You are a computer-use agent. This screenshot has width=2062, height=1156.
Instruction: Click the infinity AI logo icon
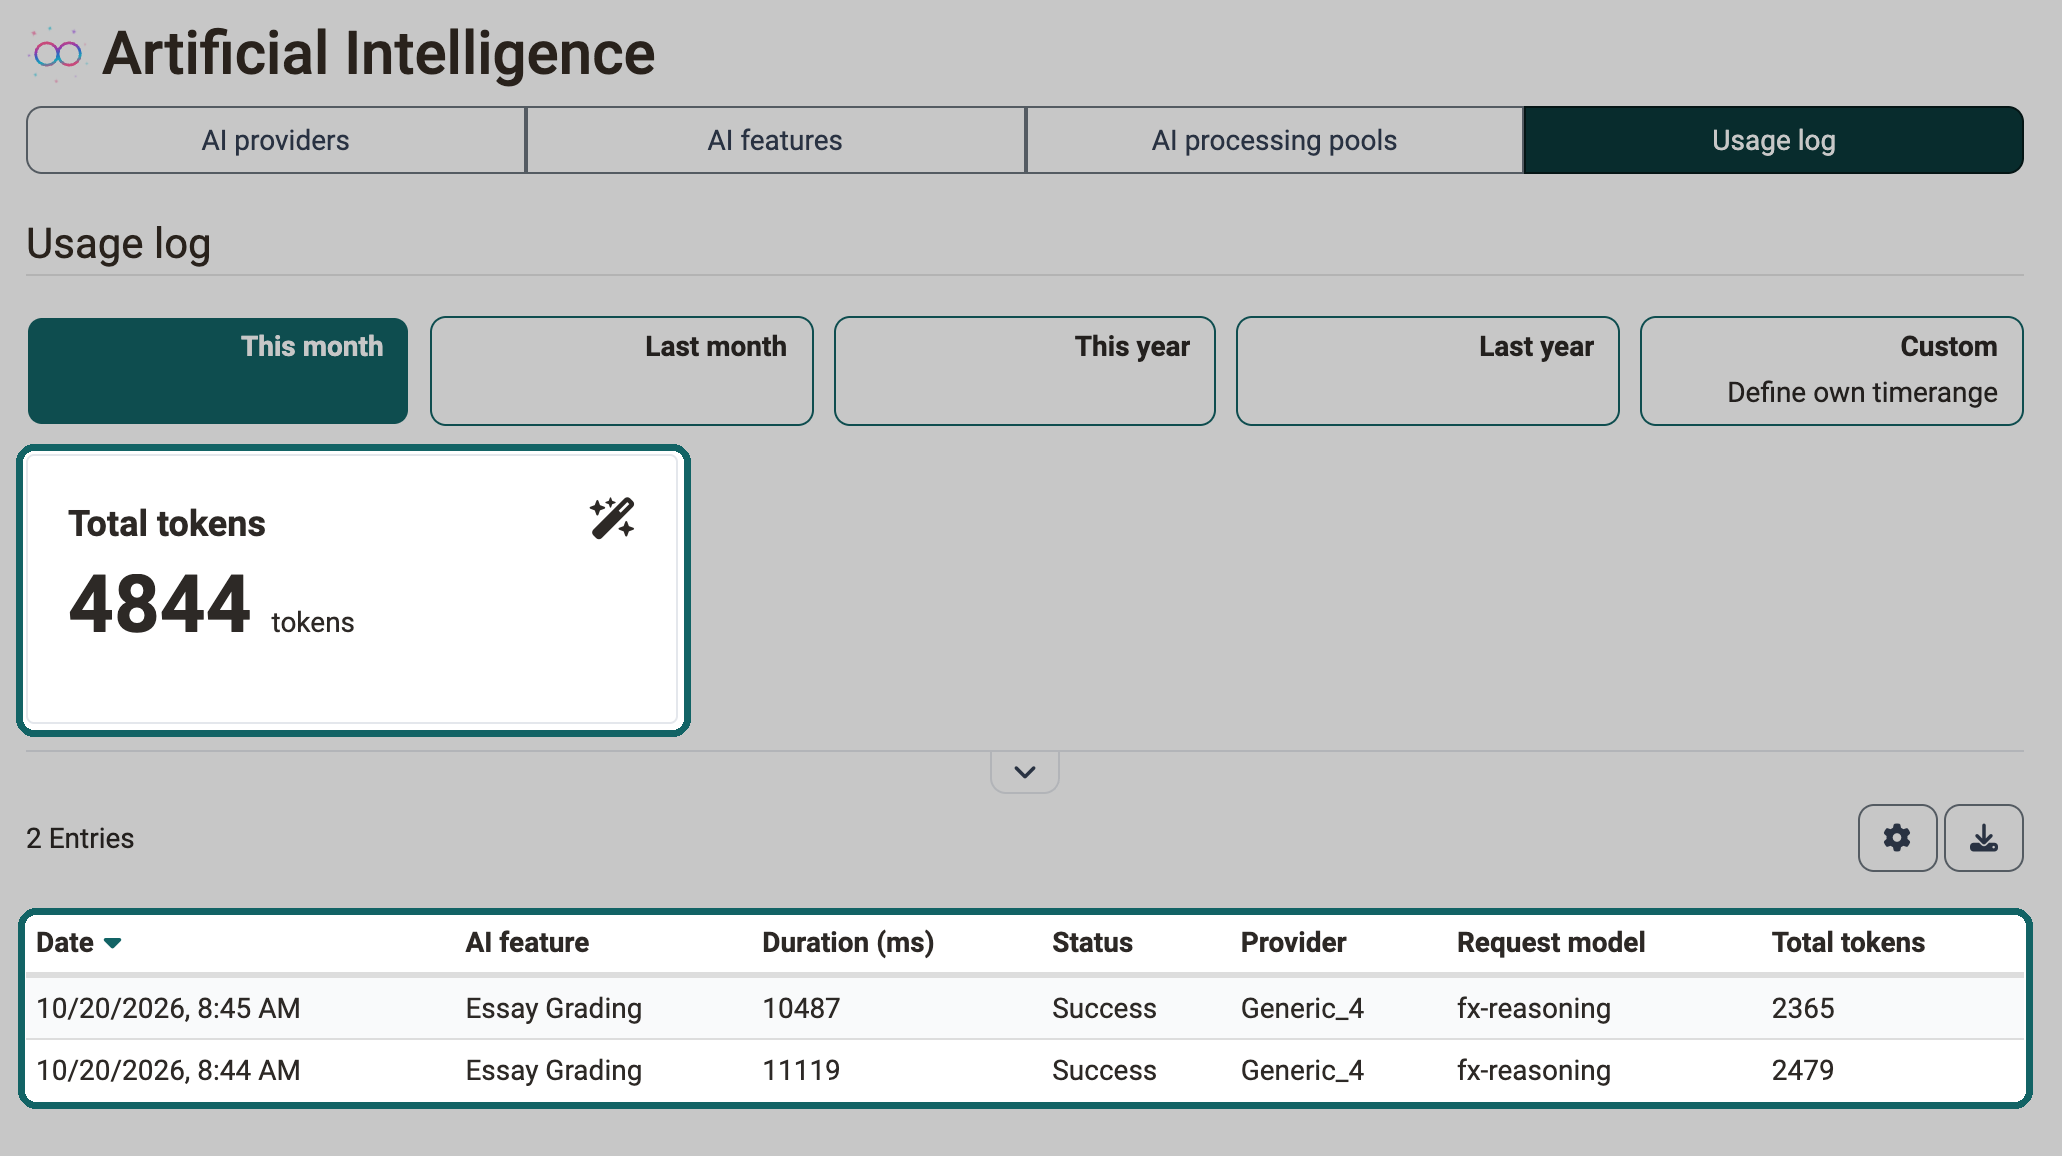(57, 54)
